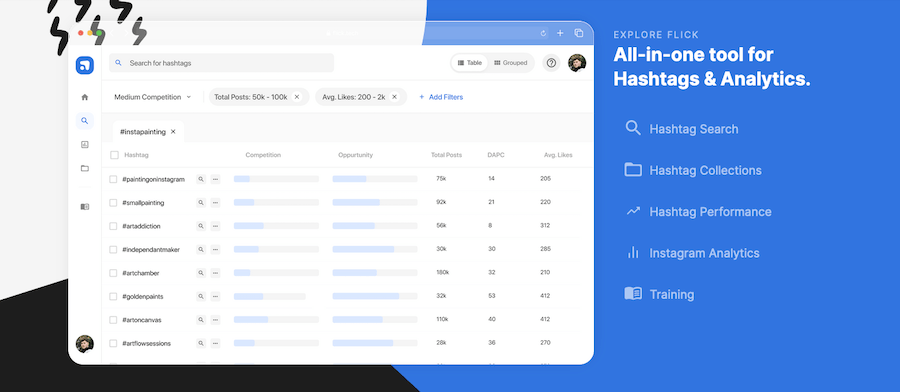
Task: Check the #artoncanvas row checkbox
Action: 113,320
